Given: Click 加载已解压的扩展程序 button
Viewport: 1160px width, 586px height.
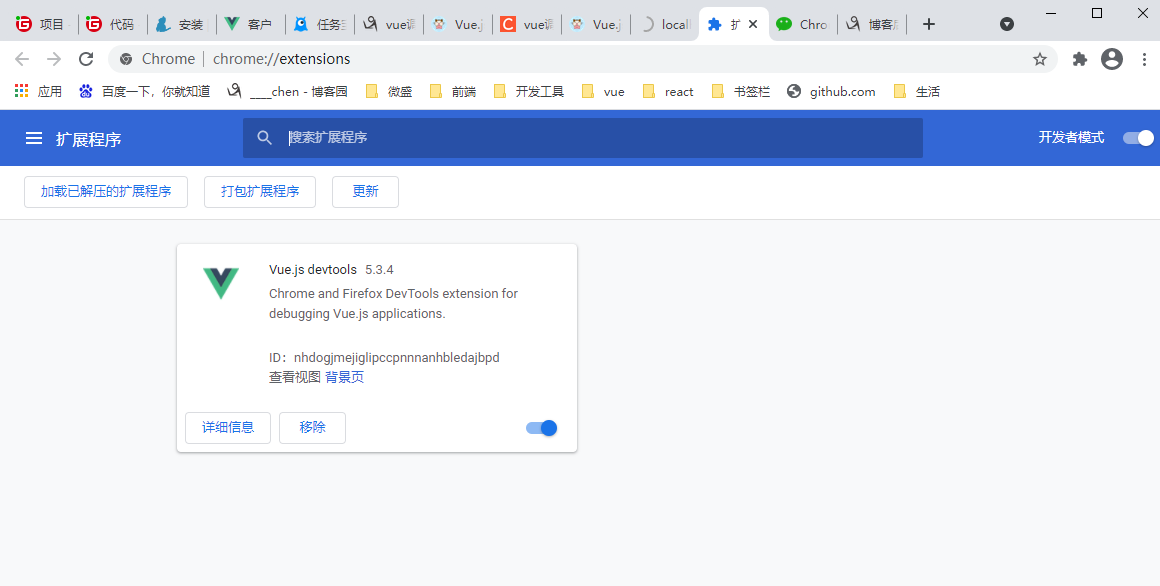Looking at the screenshot, I should tap(106, 192).
